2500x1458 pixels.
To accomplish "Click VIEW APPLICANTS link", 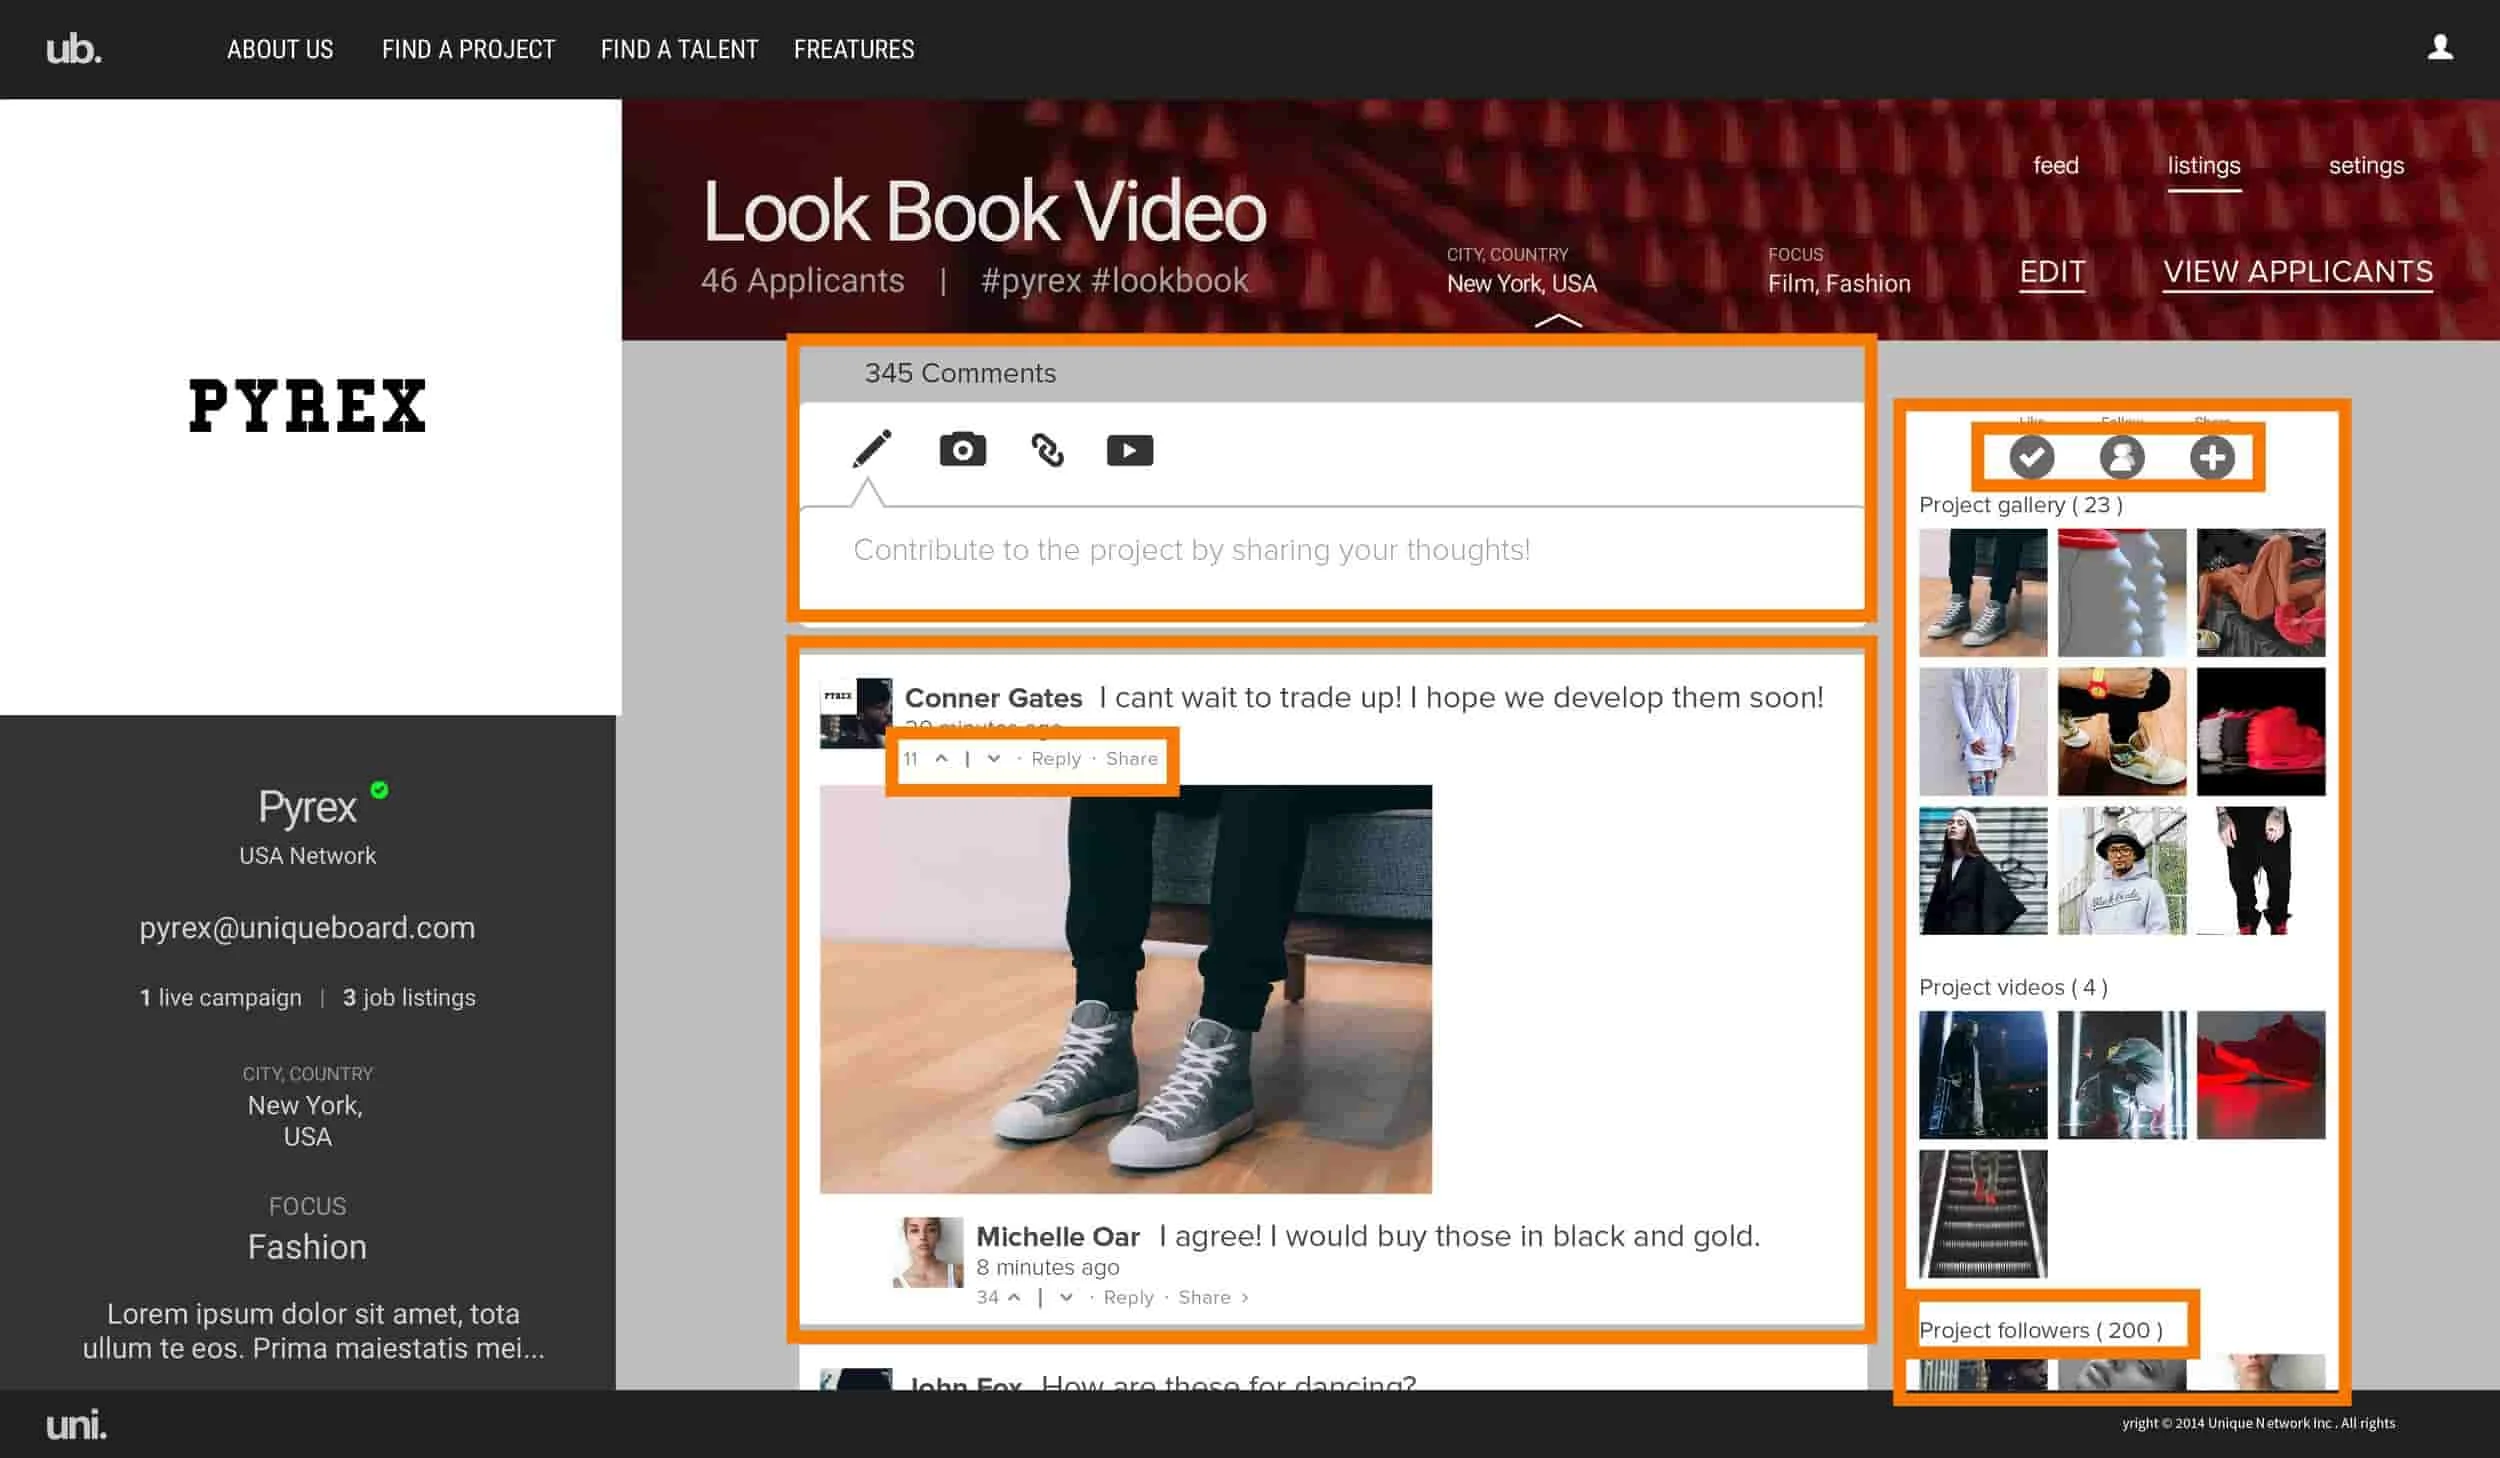I will pyautogui.click(x=2298, y=272).
